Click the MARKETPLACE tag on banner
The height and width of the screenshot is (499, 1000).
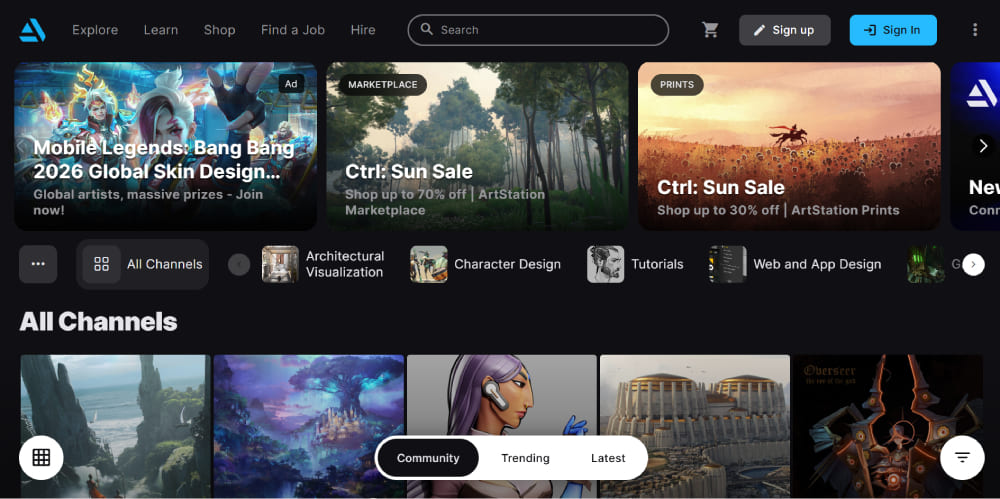[x=383, y=84]
